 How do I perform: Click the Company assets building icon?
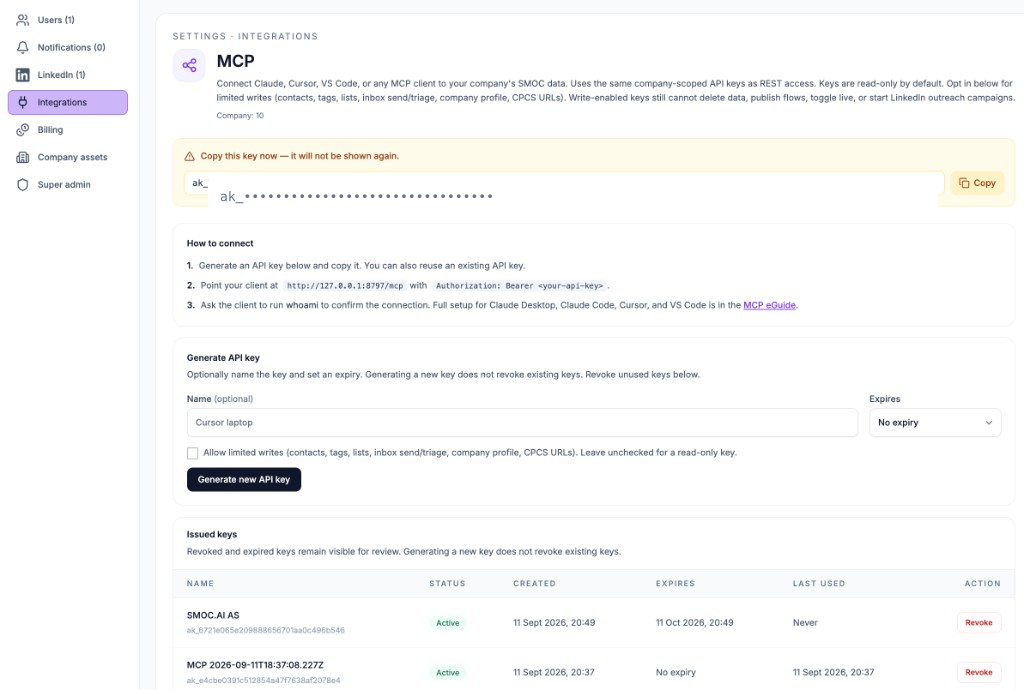(23, 157)
